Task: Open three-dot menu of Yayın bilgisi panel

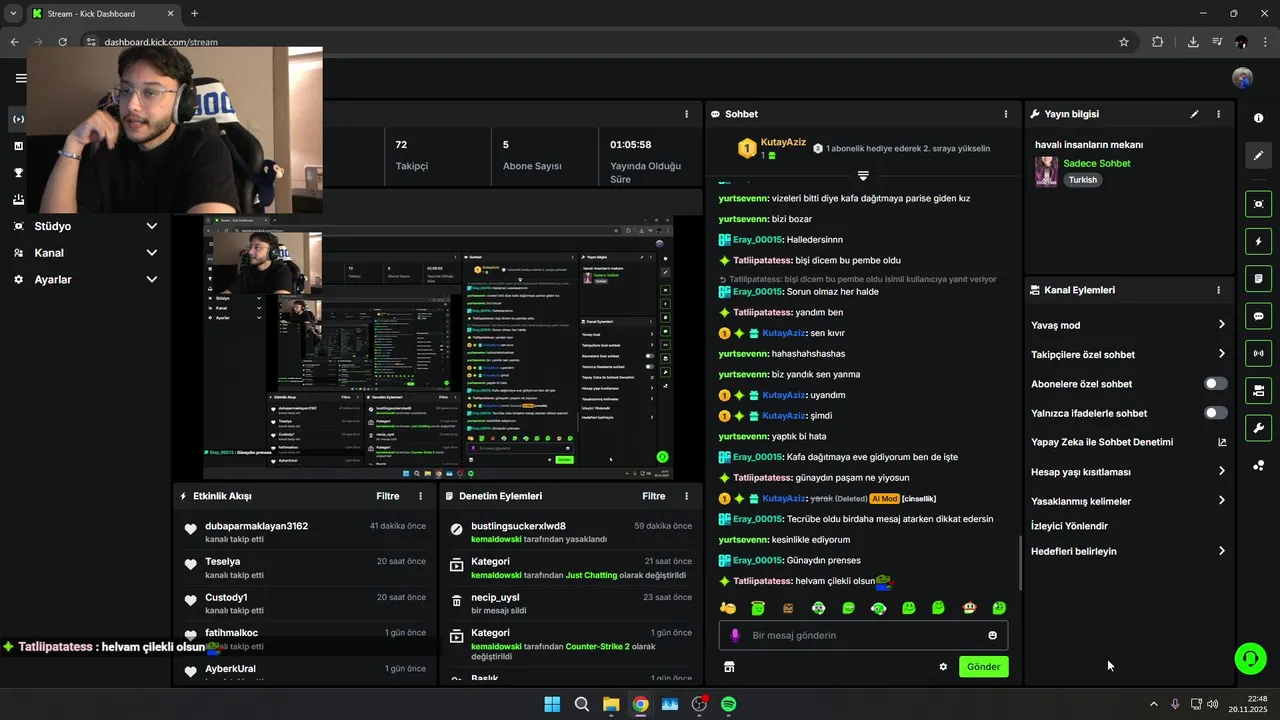Action: [1218, 114]
